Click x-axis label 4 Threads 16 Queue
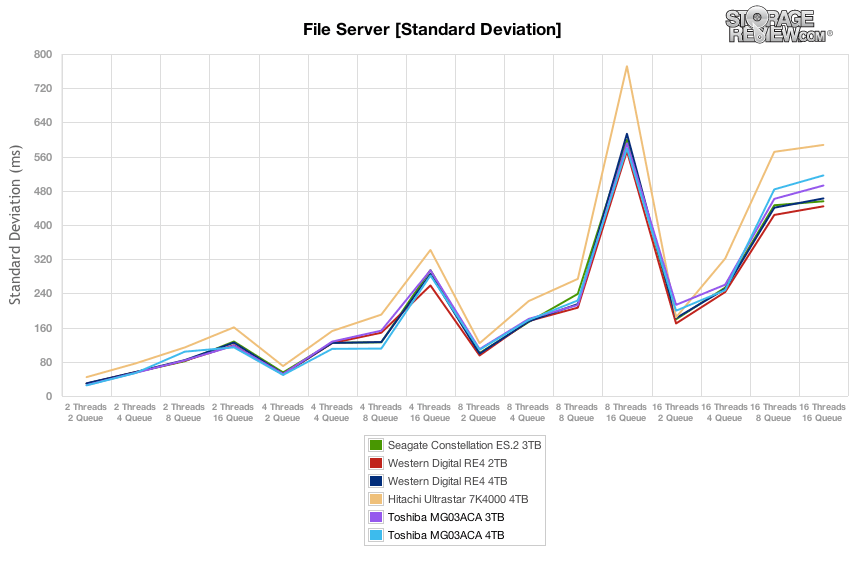The width and height of the screenshot is (850, 567). click(x=430, y=413)
